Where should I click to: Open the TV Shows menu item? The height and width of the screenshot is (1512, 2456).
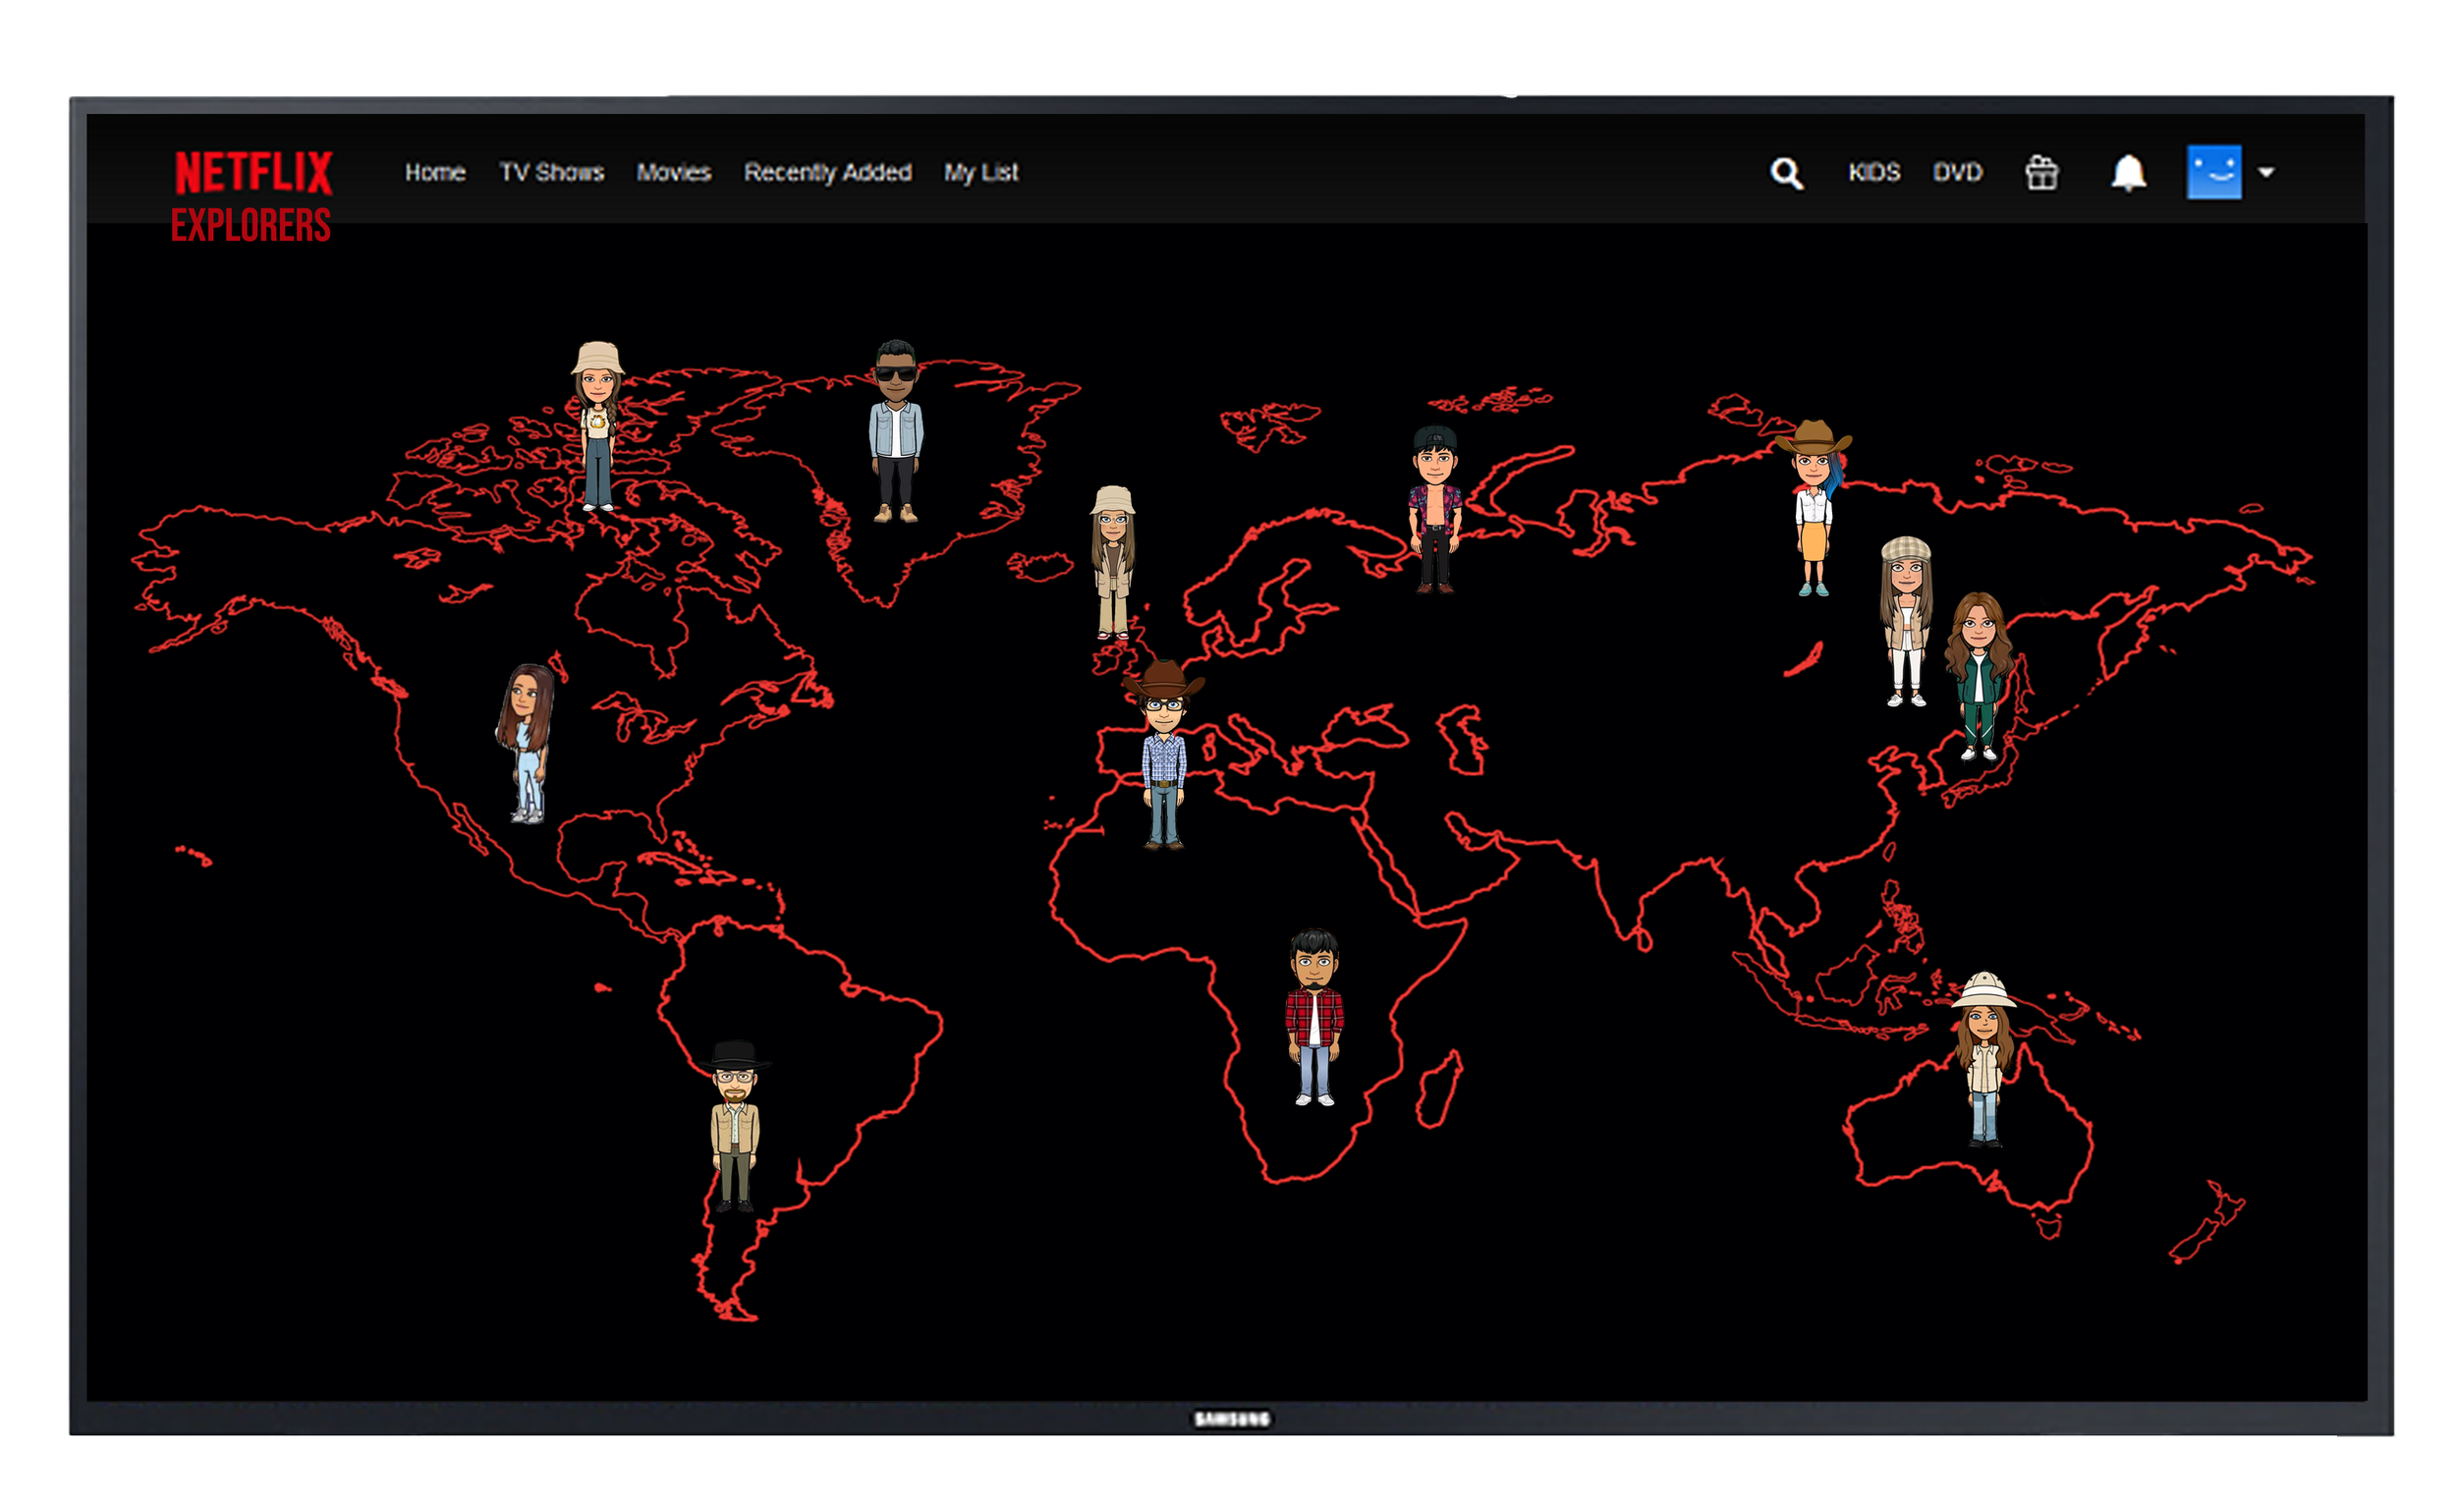[551, 172]
